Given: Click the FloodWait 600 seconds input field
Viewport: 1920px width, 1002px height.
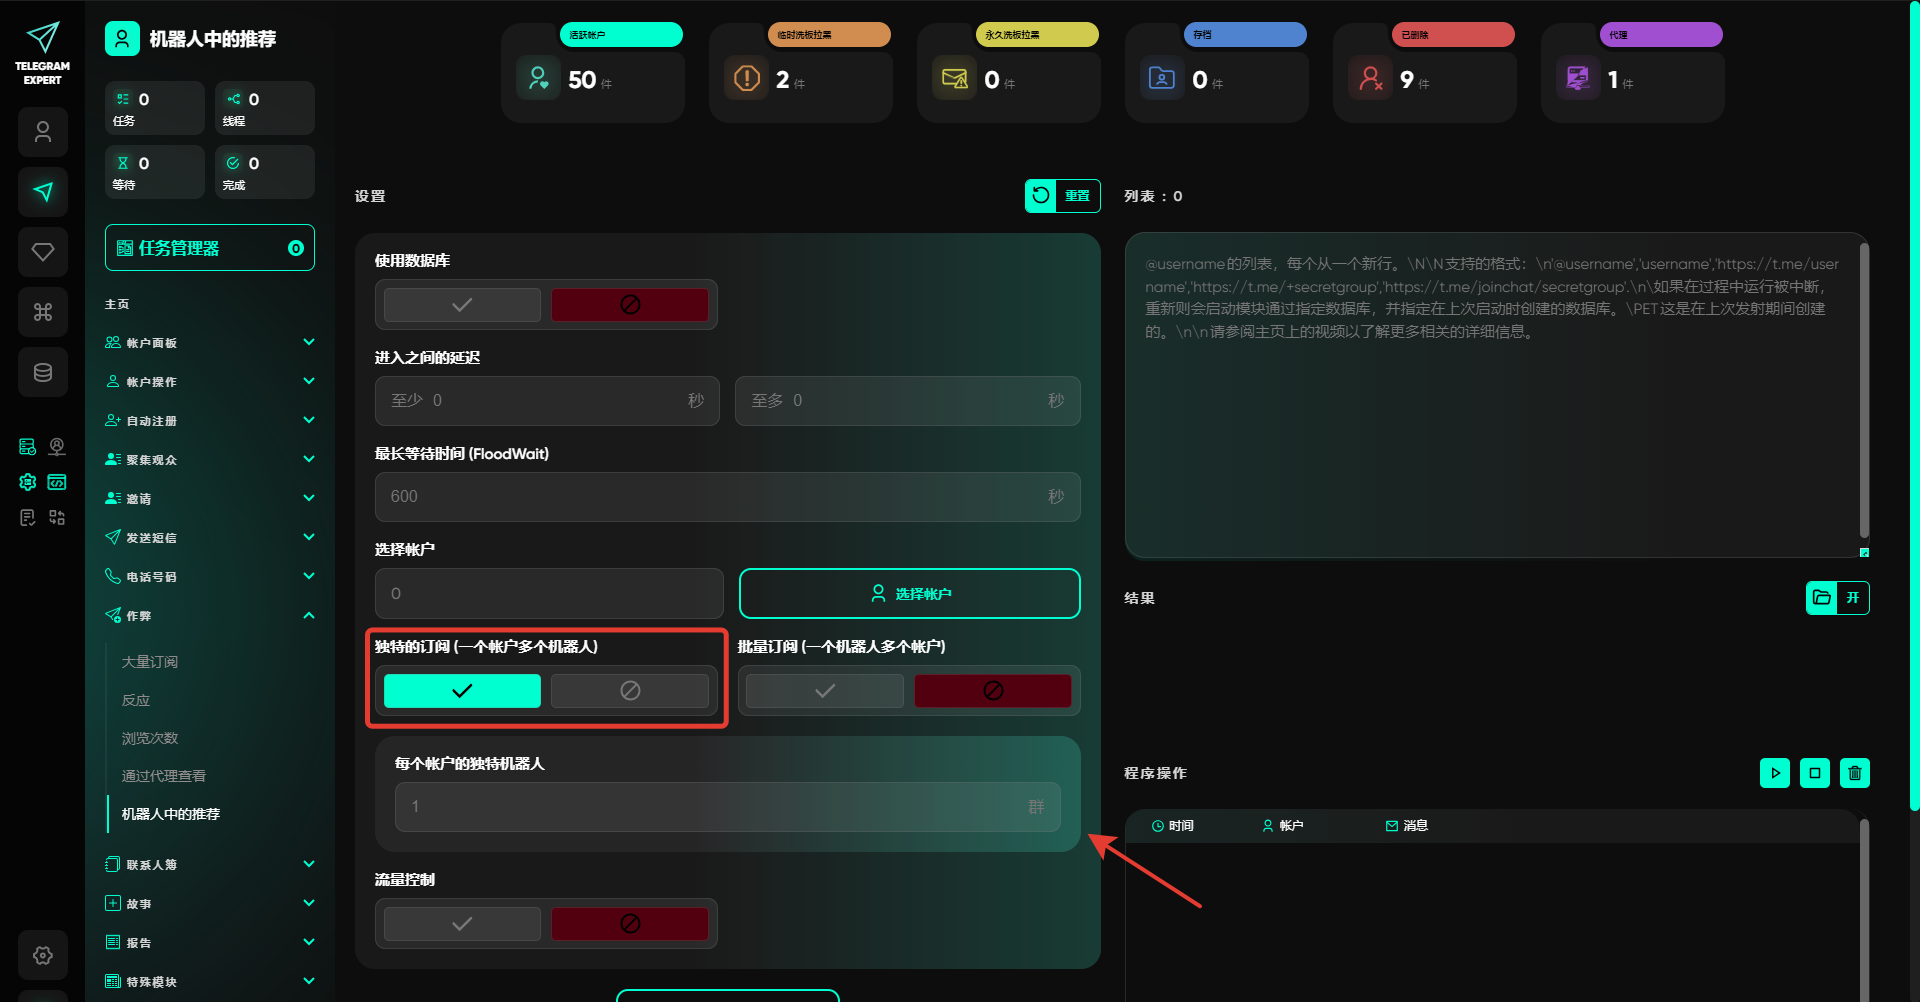Looking at the screenshot, I should pos(710,497).
